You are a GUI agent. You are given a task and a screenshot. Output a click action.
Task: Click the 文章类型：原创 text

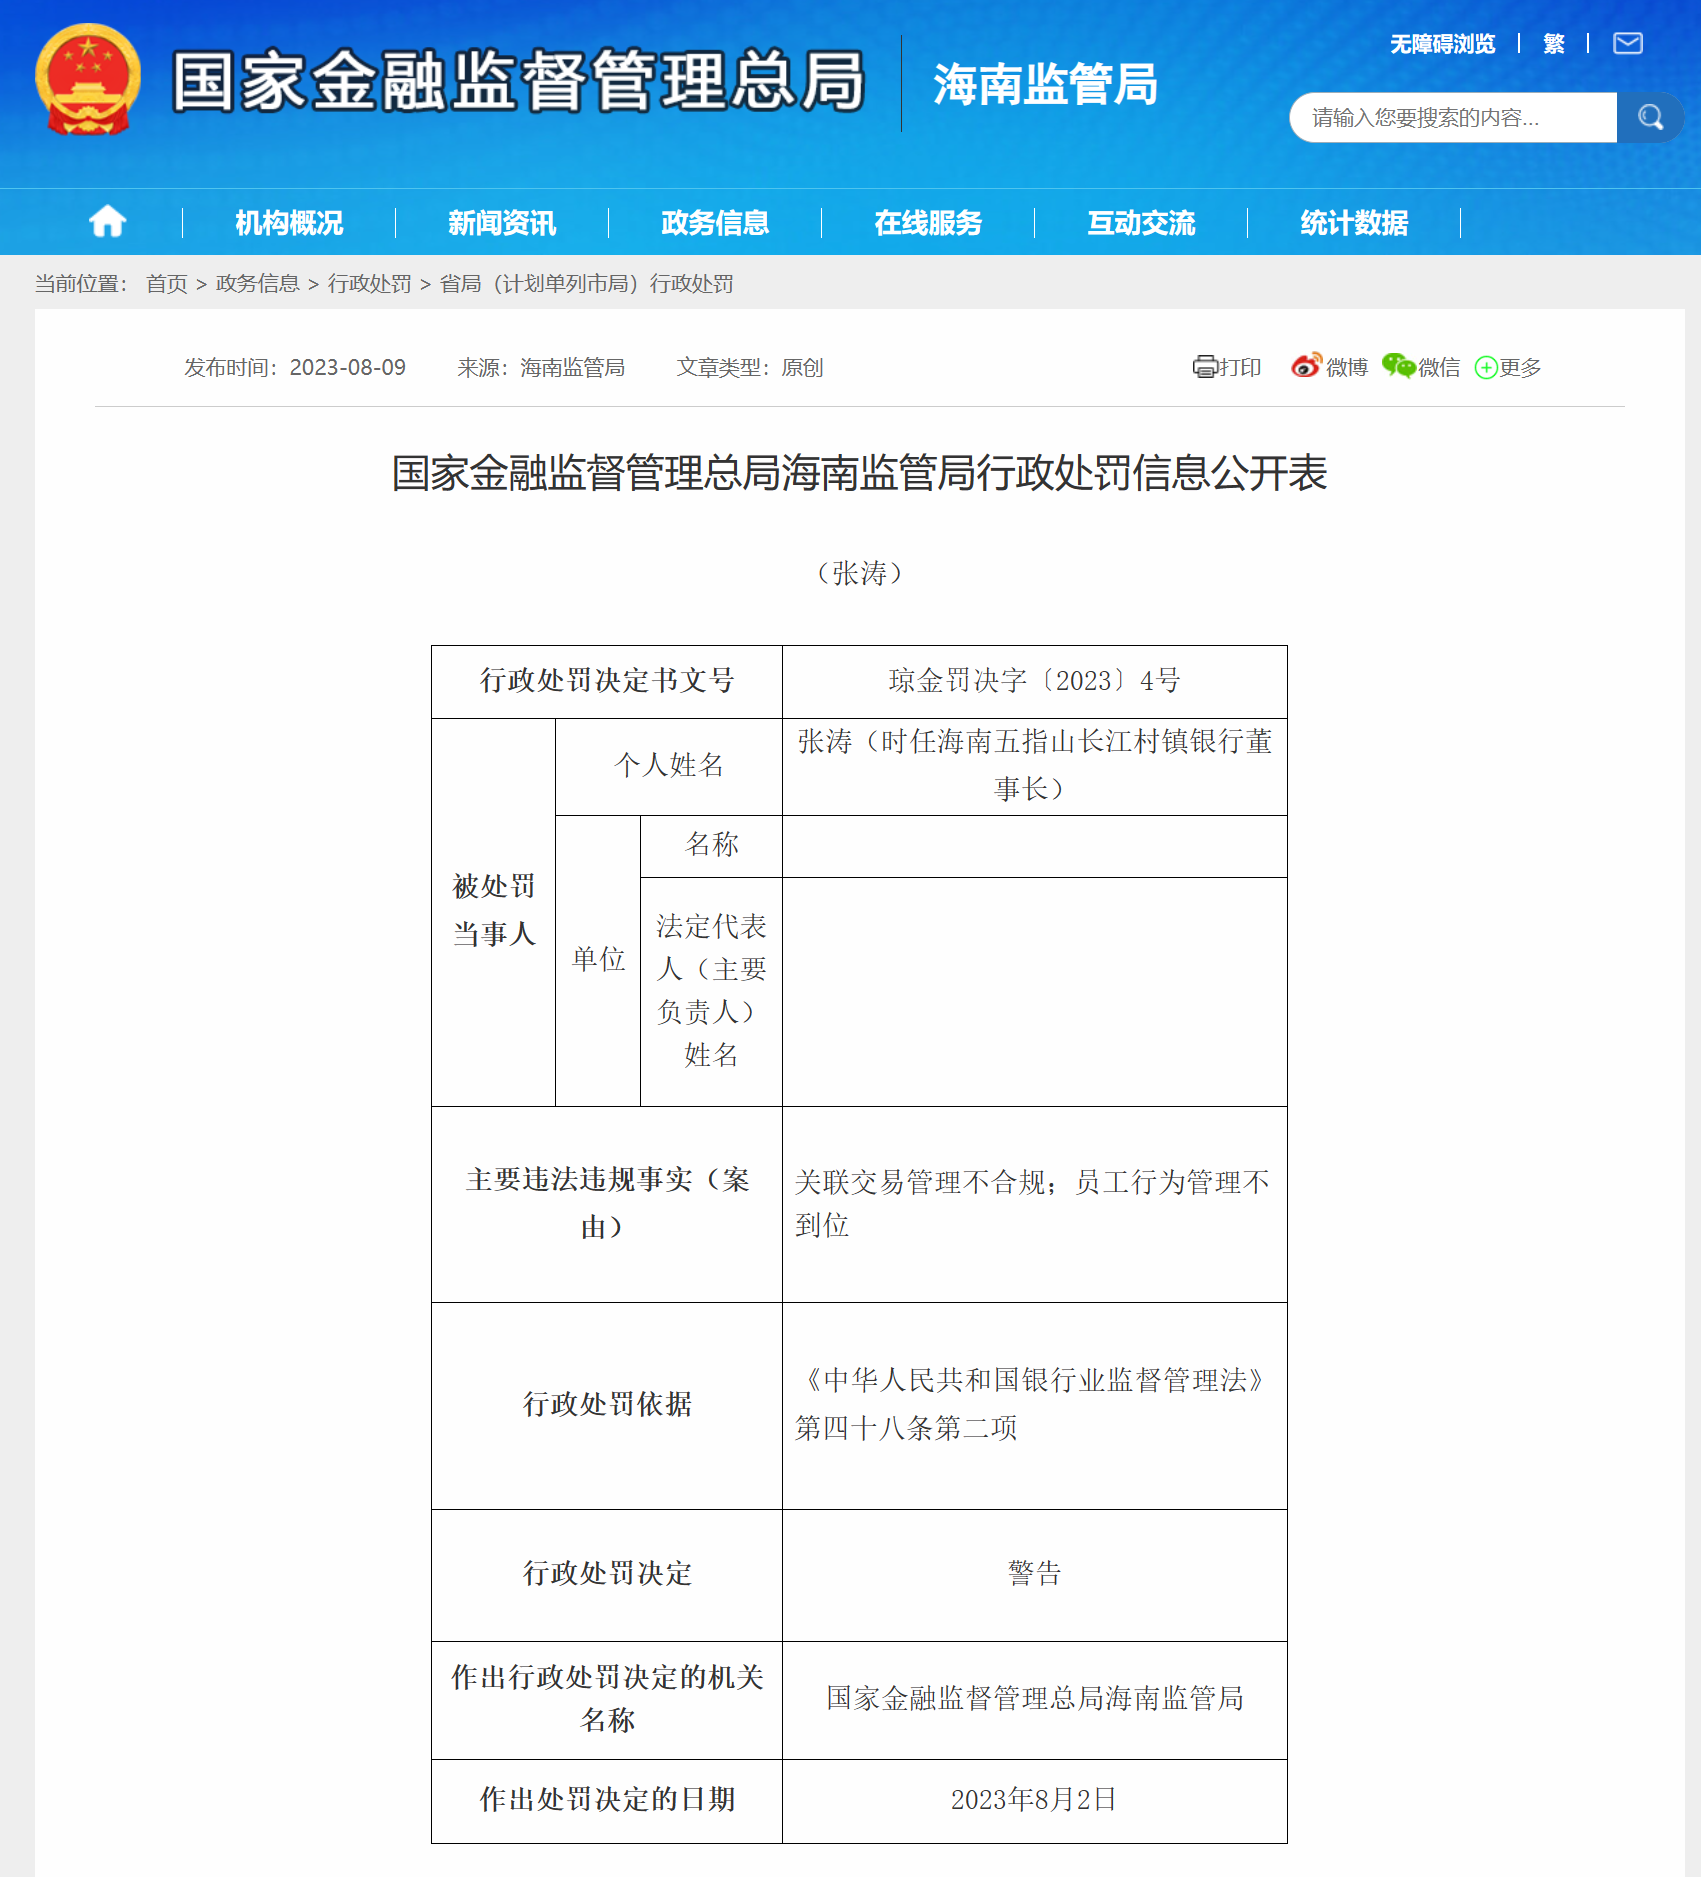click(750, 368)
